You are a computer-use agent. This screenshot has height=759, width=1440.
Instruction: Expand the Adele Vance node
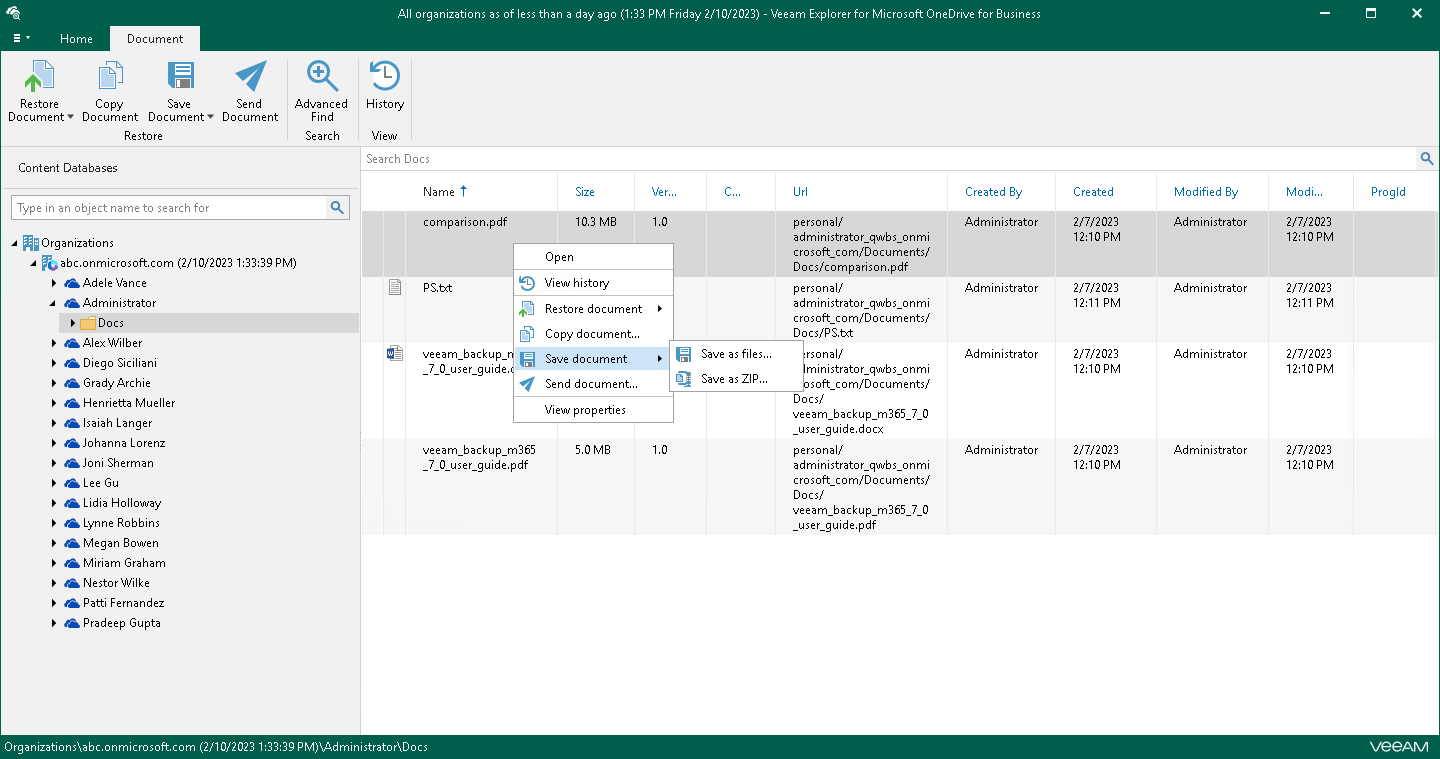(55, 283)
